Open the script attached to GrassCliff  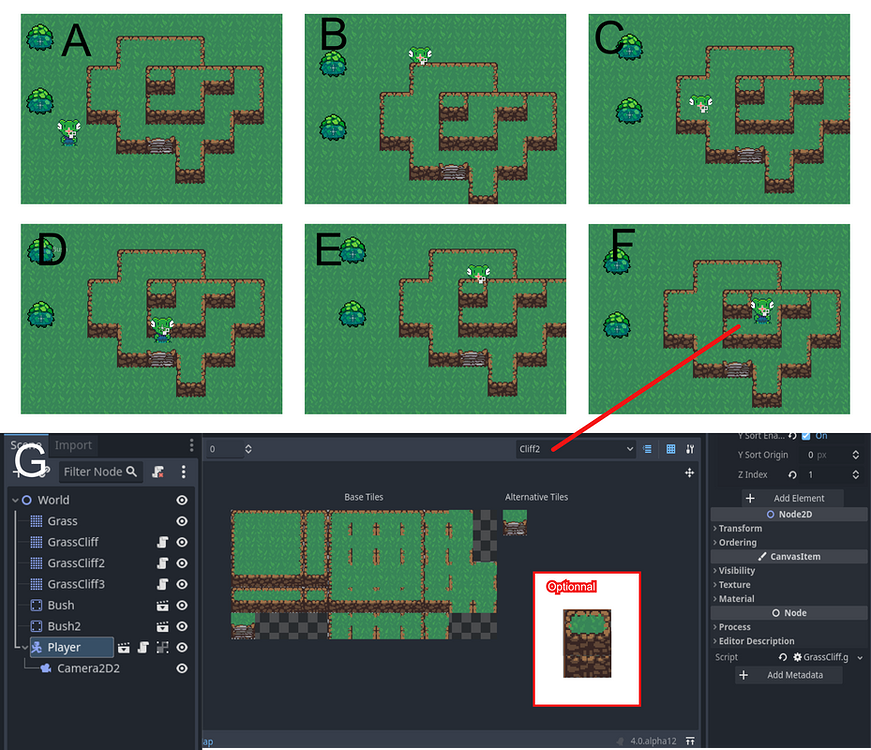(162, 542)
